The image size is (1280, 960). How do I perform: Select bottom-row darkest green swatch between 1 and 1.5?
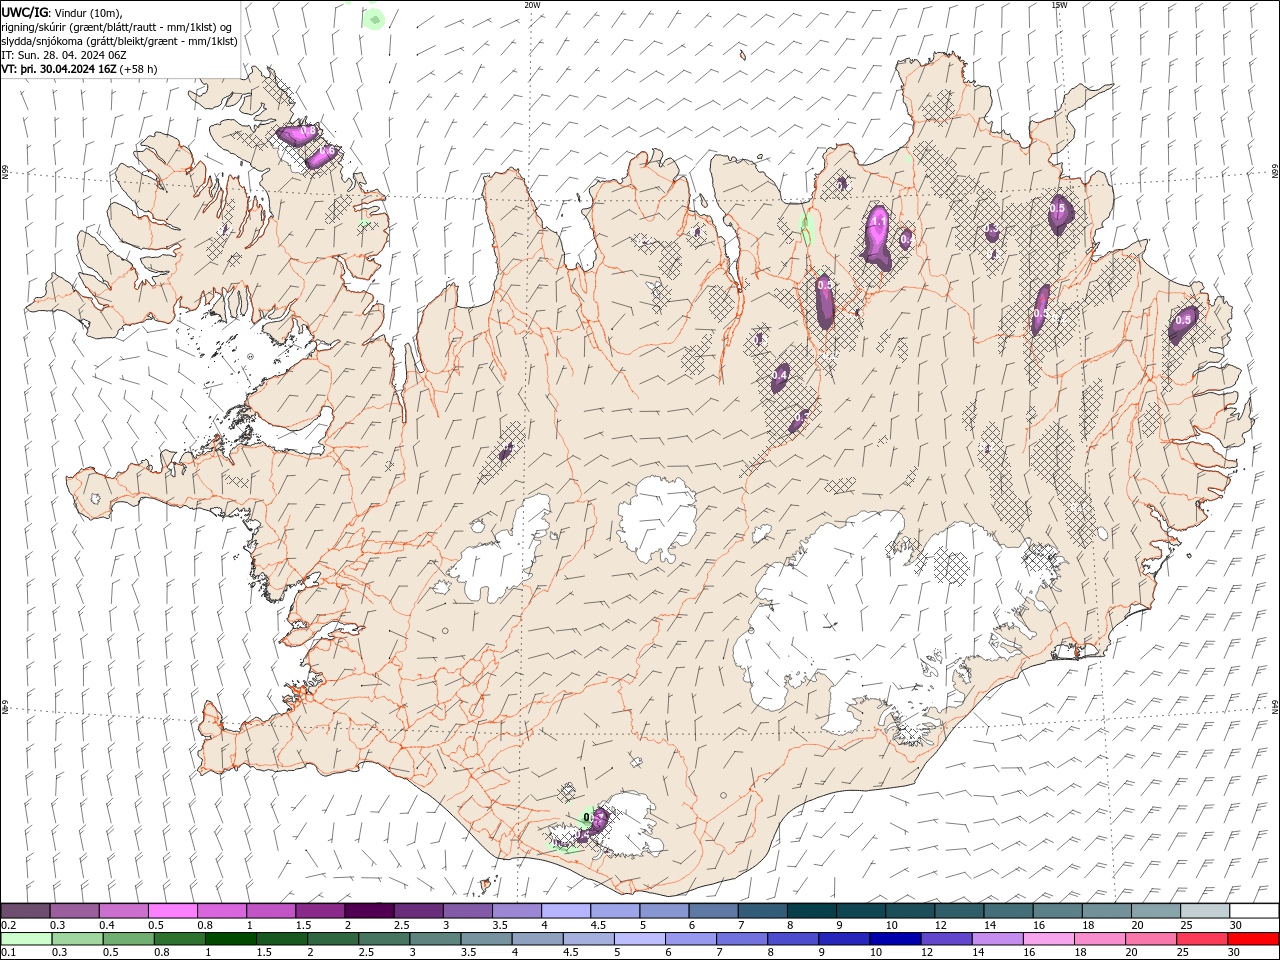point(231,939)
